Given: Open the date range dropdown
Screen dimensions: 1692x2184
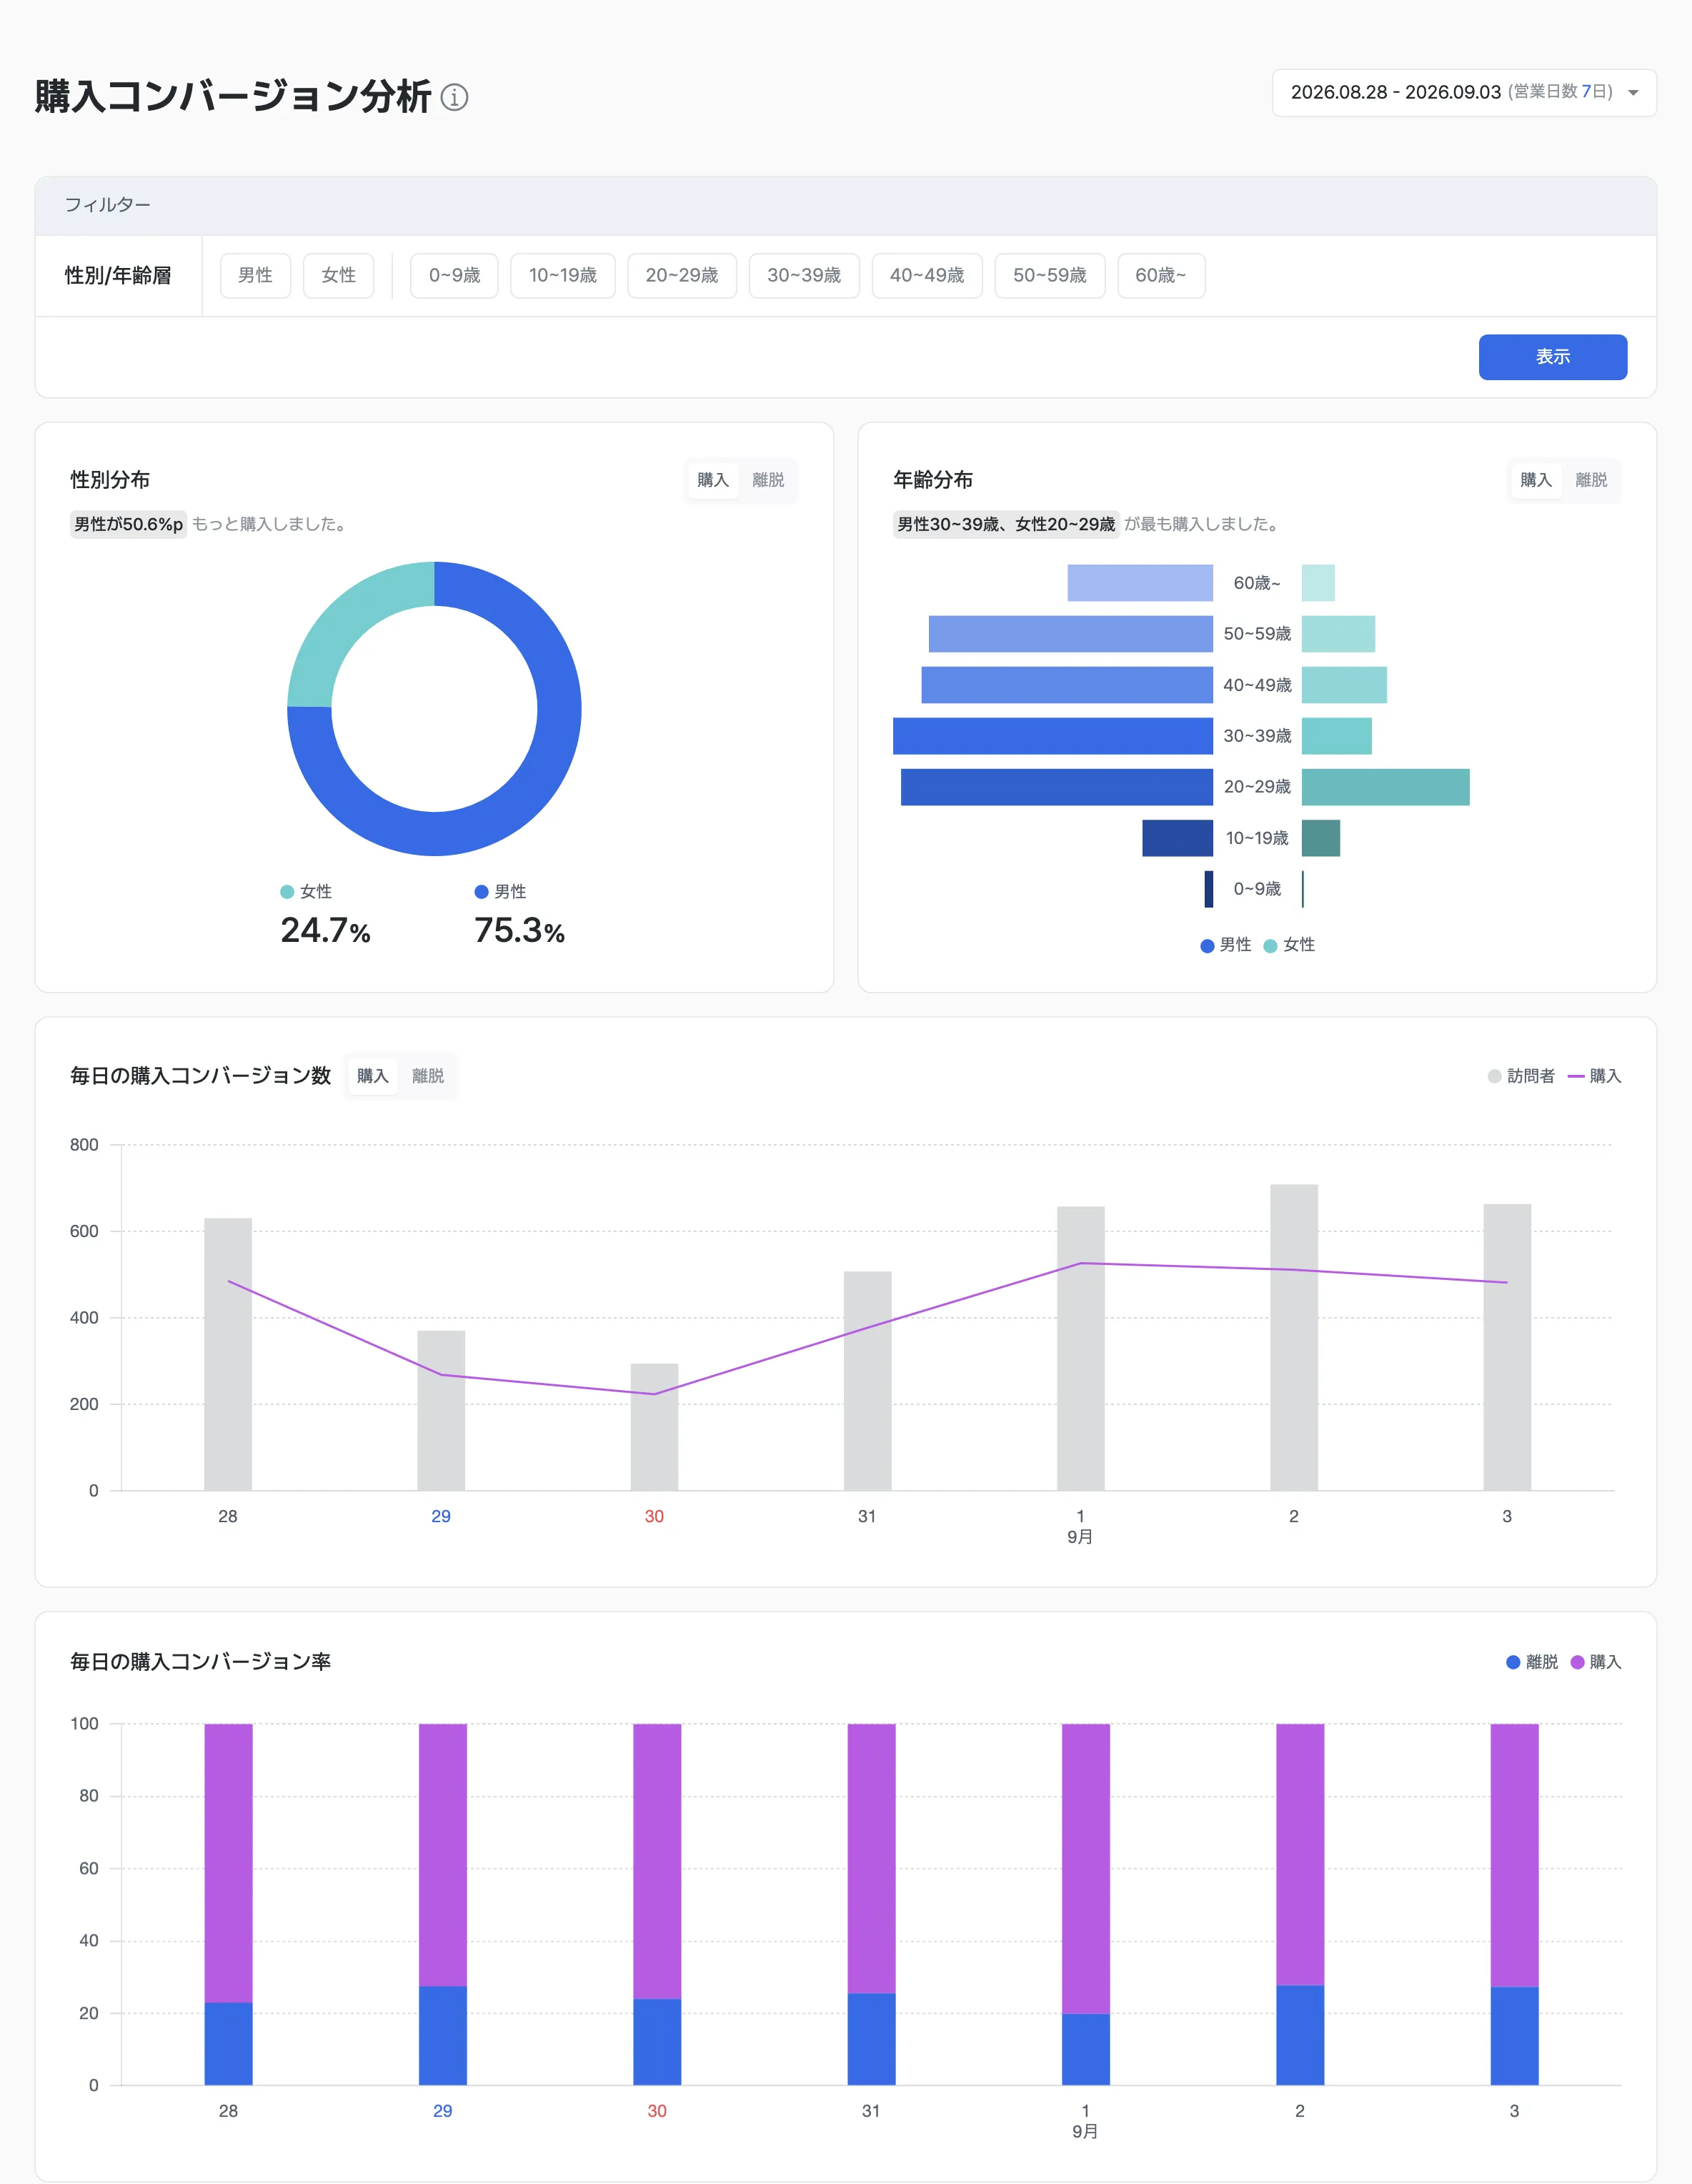Looking at the screenshot, I should point(1464,93).
